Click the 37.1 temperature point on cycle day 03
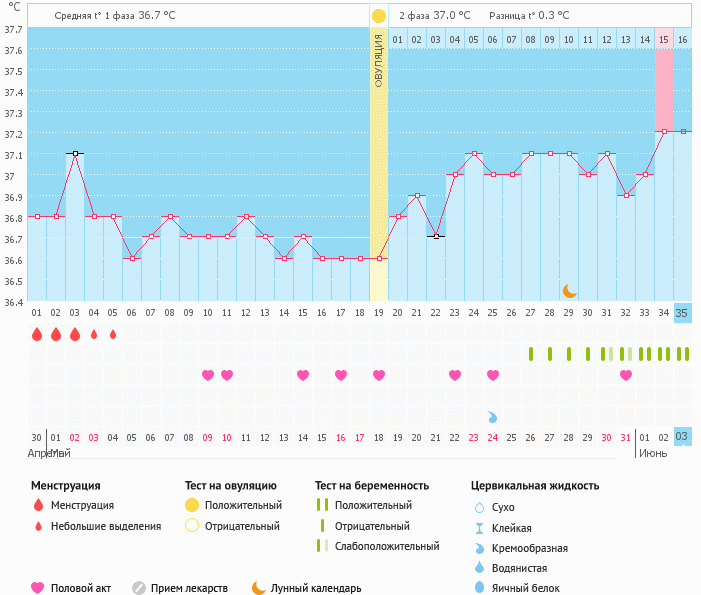Viewport: 701px width, 595px height. (75, 154)
